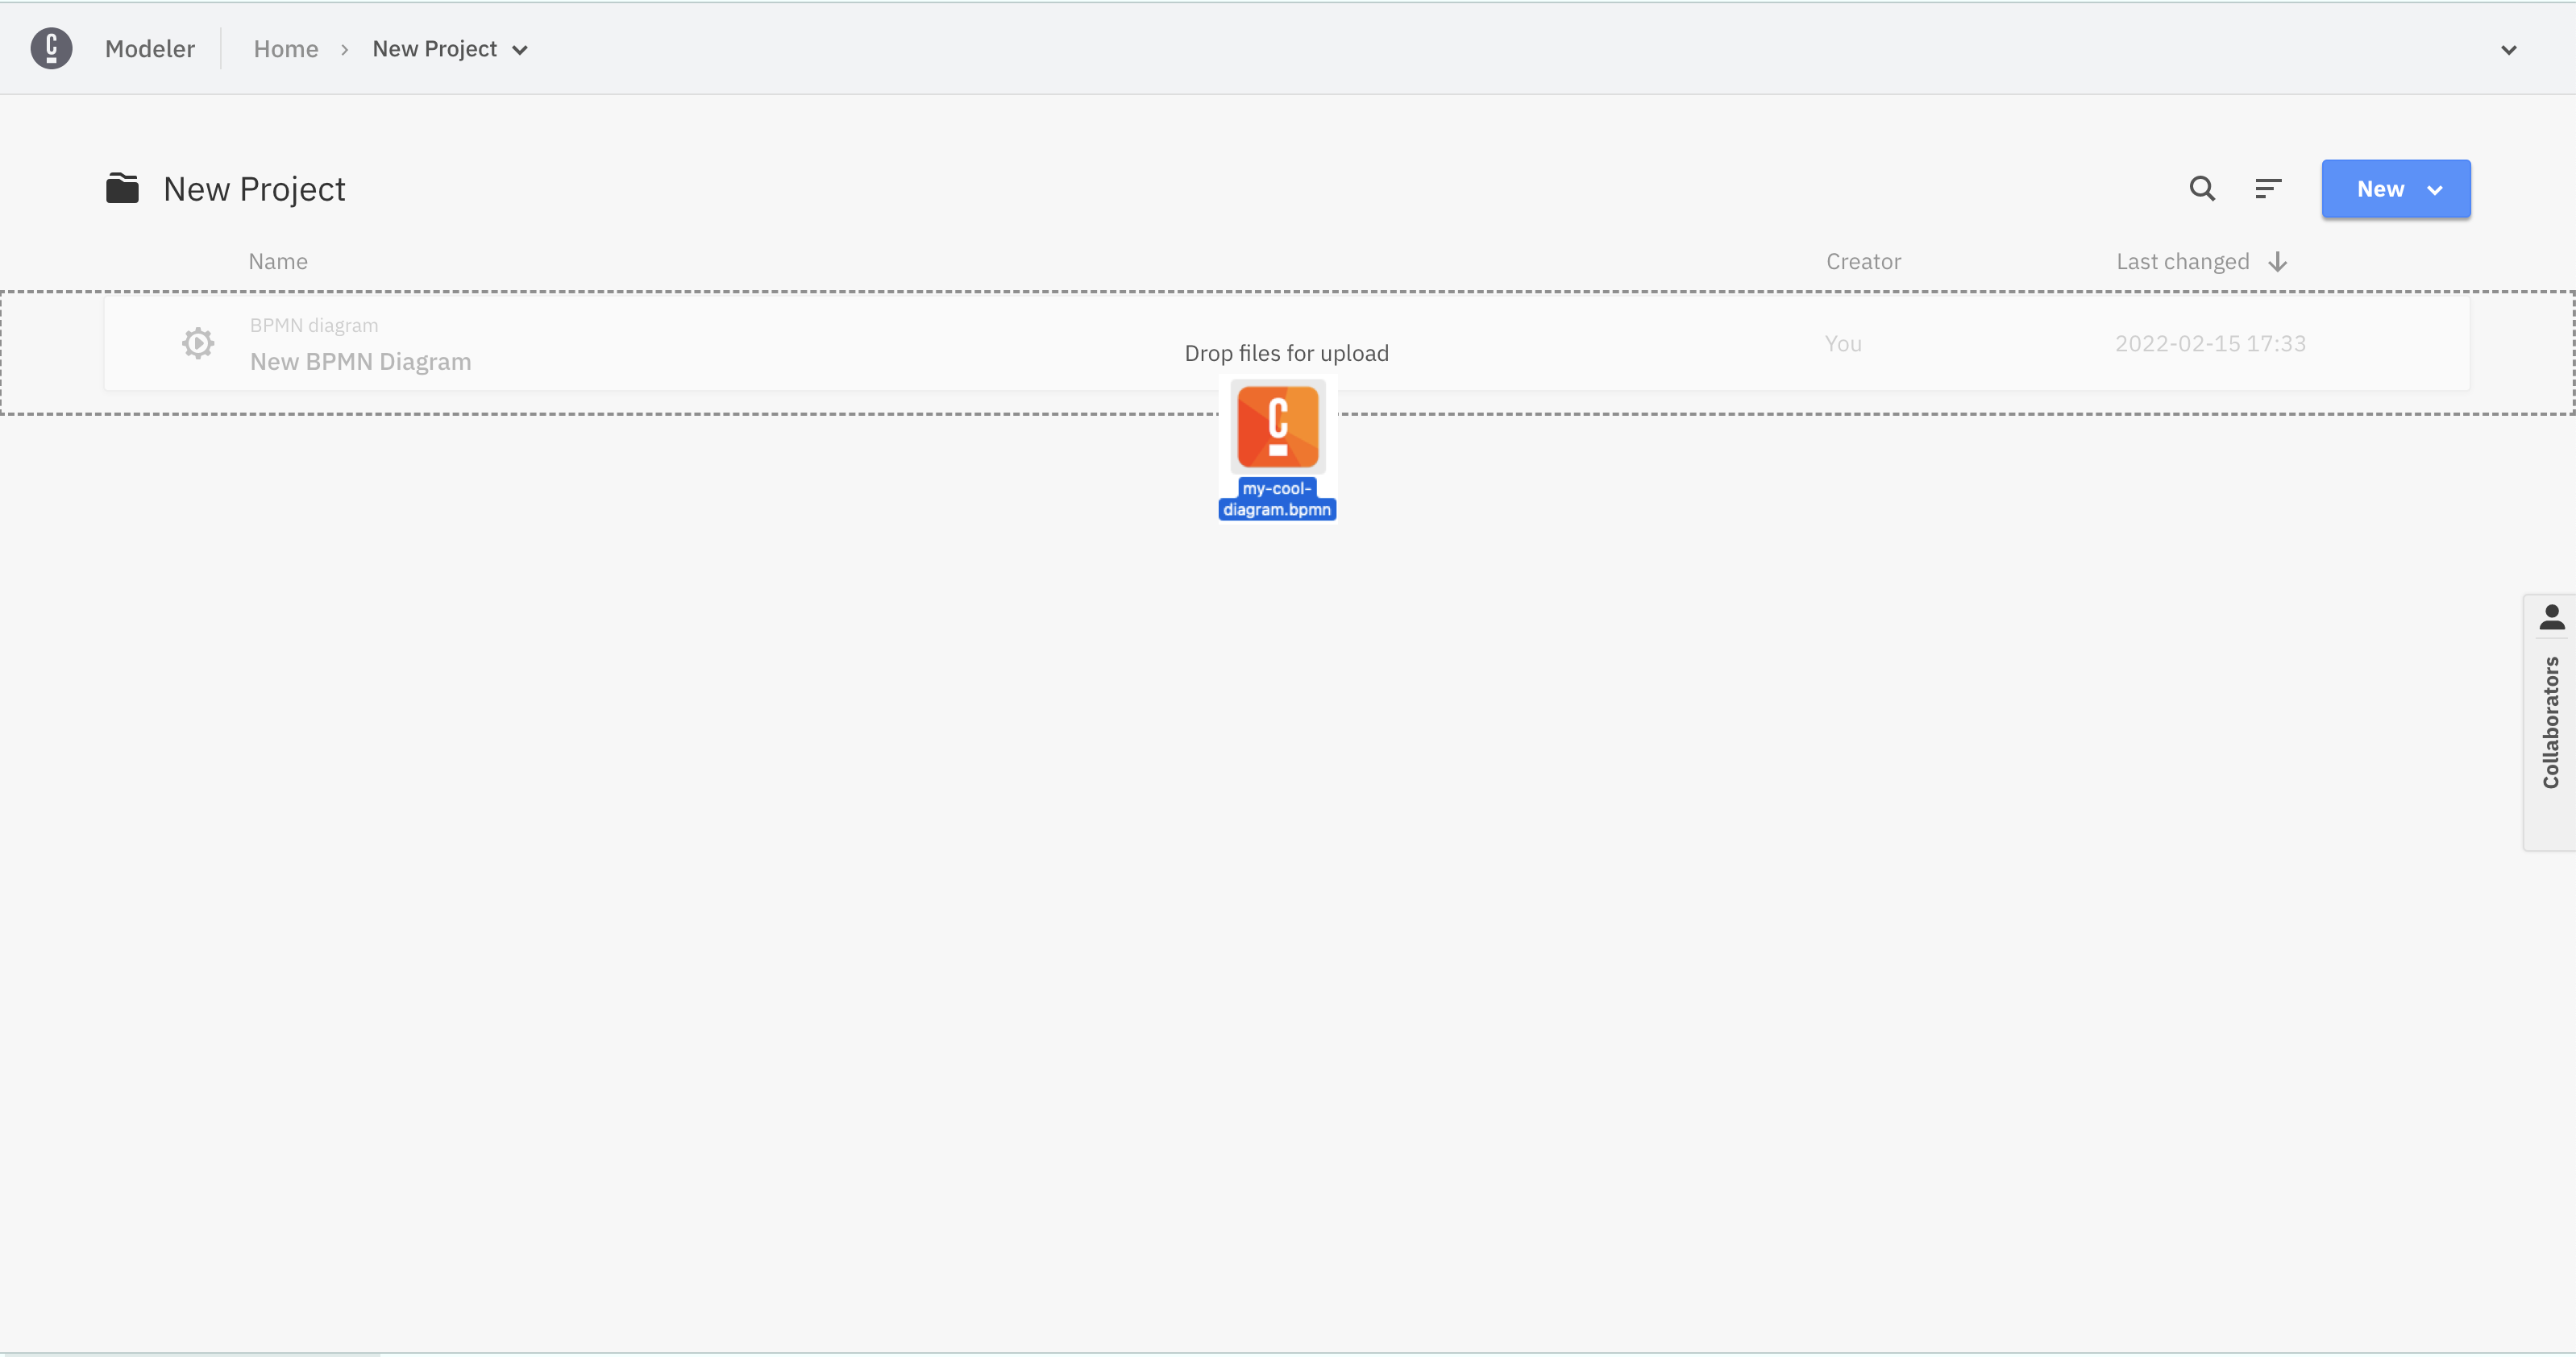Click the New Project breadcrumb dropdown
The width and height of the screenshot is (2576, 1357).
[521, 48]
